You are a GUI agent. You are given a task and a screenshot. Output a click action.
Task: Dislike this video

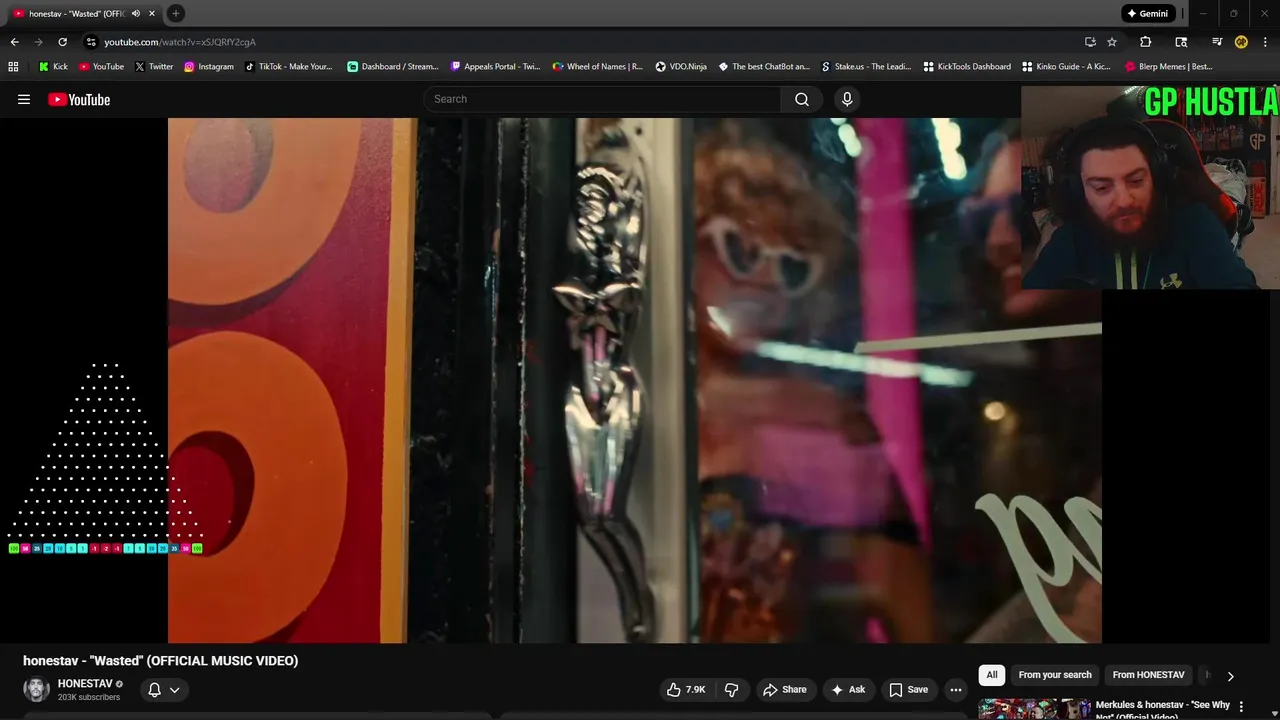(x=731, y=689)
